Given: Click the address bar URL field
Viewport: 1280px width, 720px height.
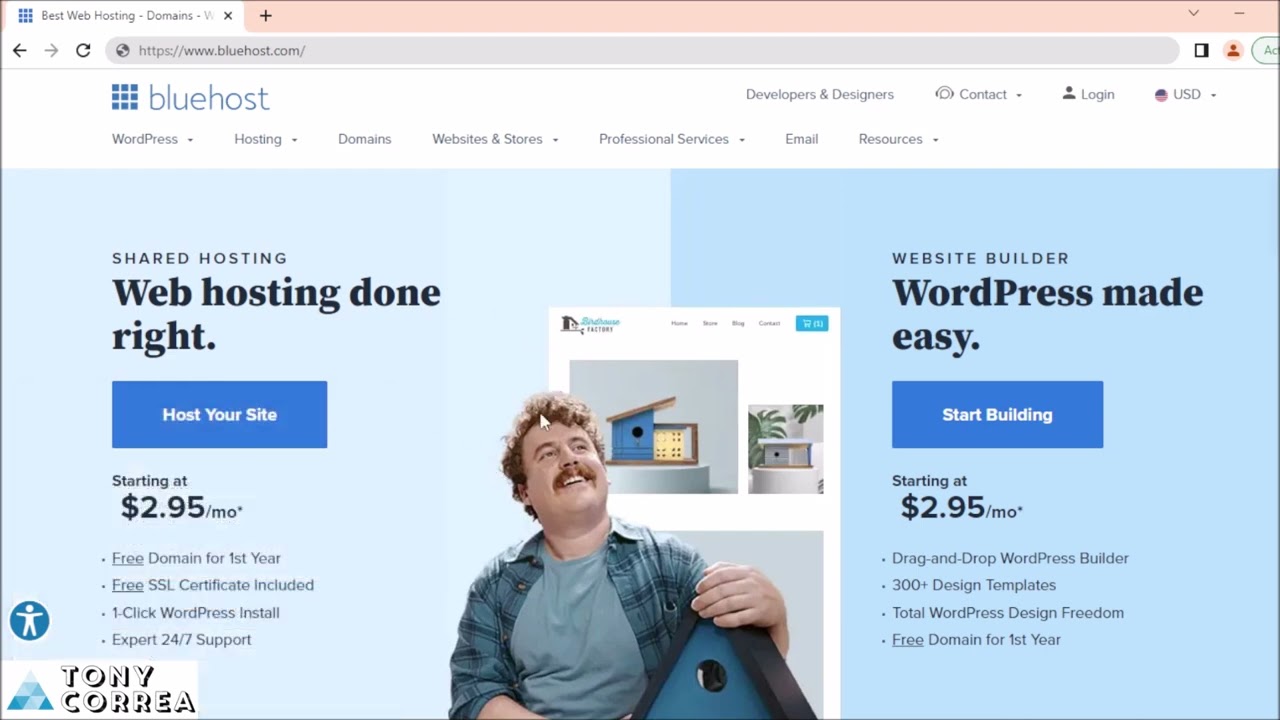Looking at the screenshot, I should [x=640, y=50].
